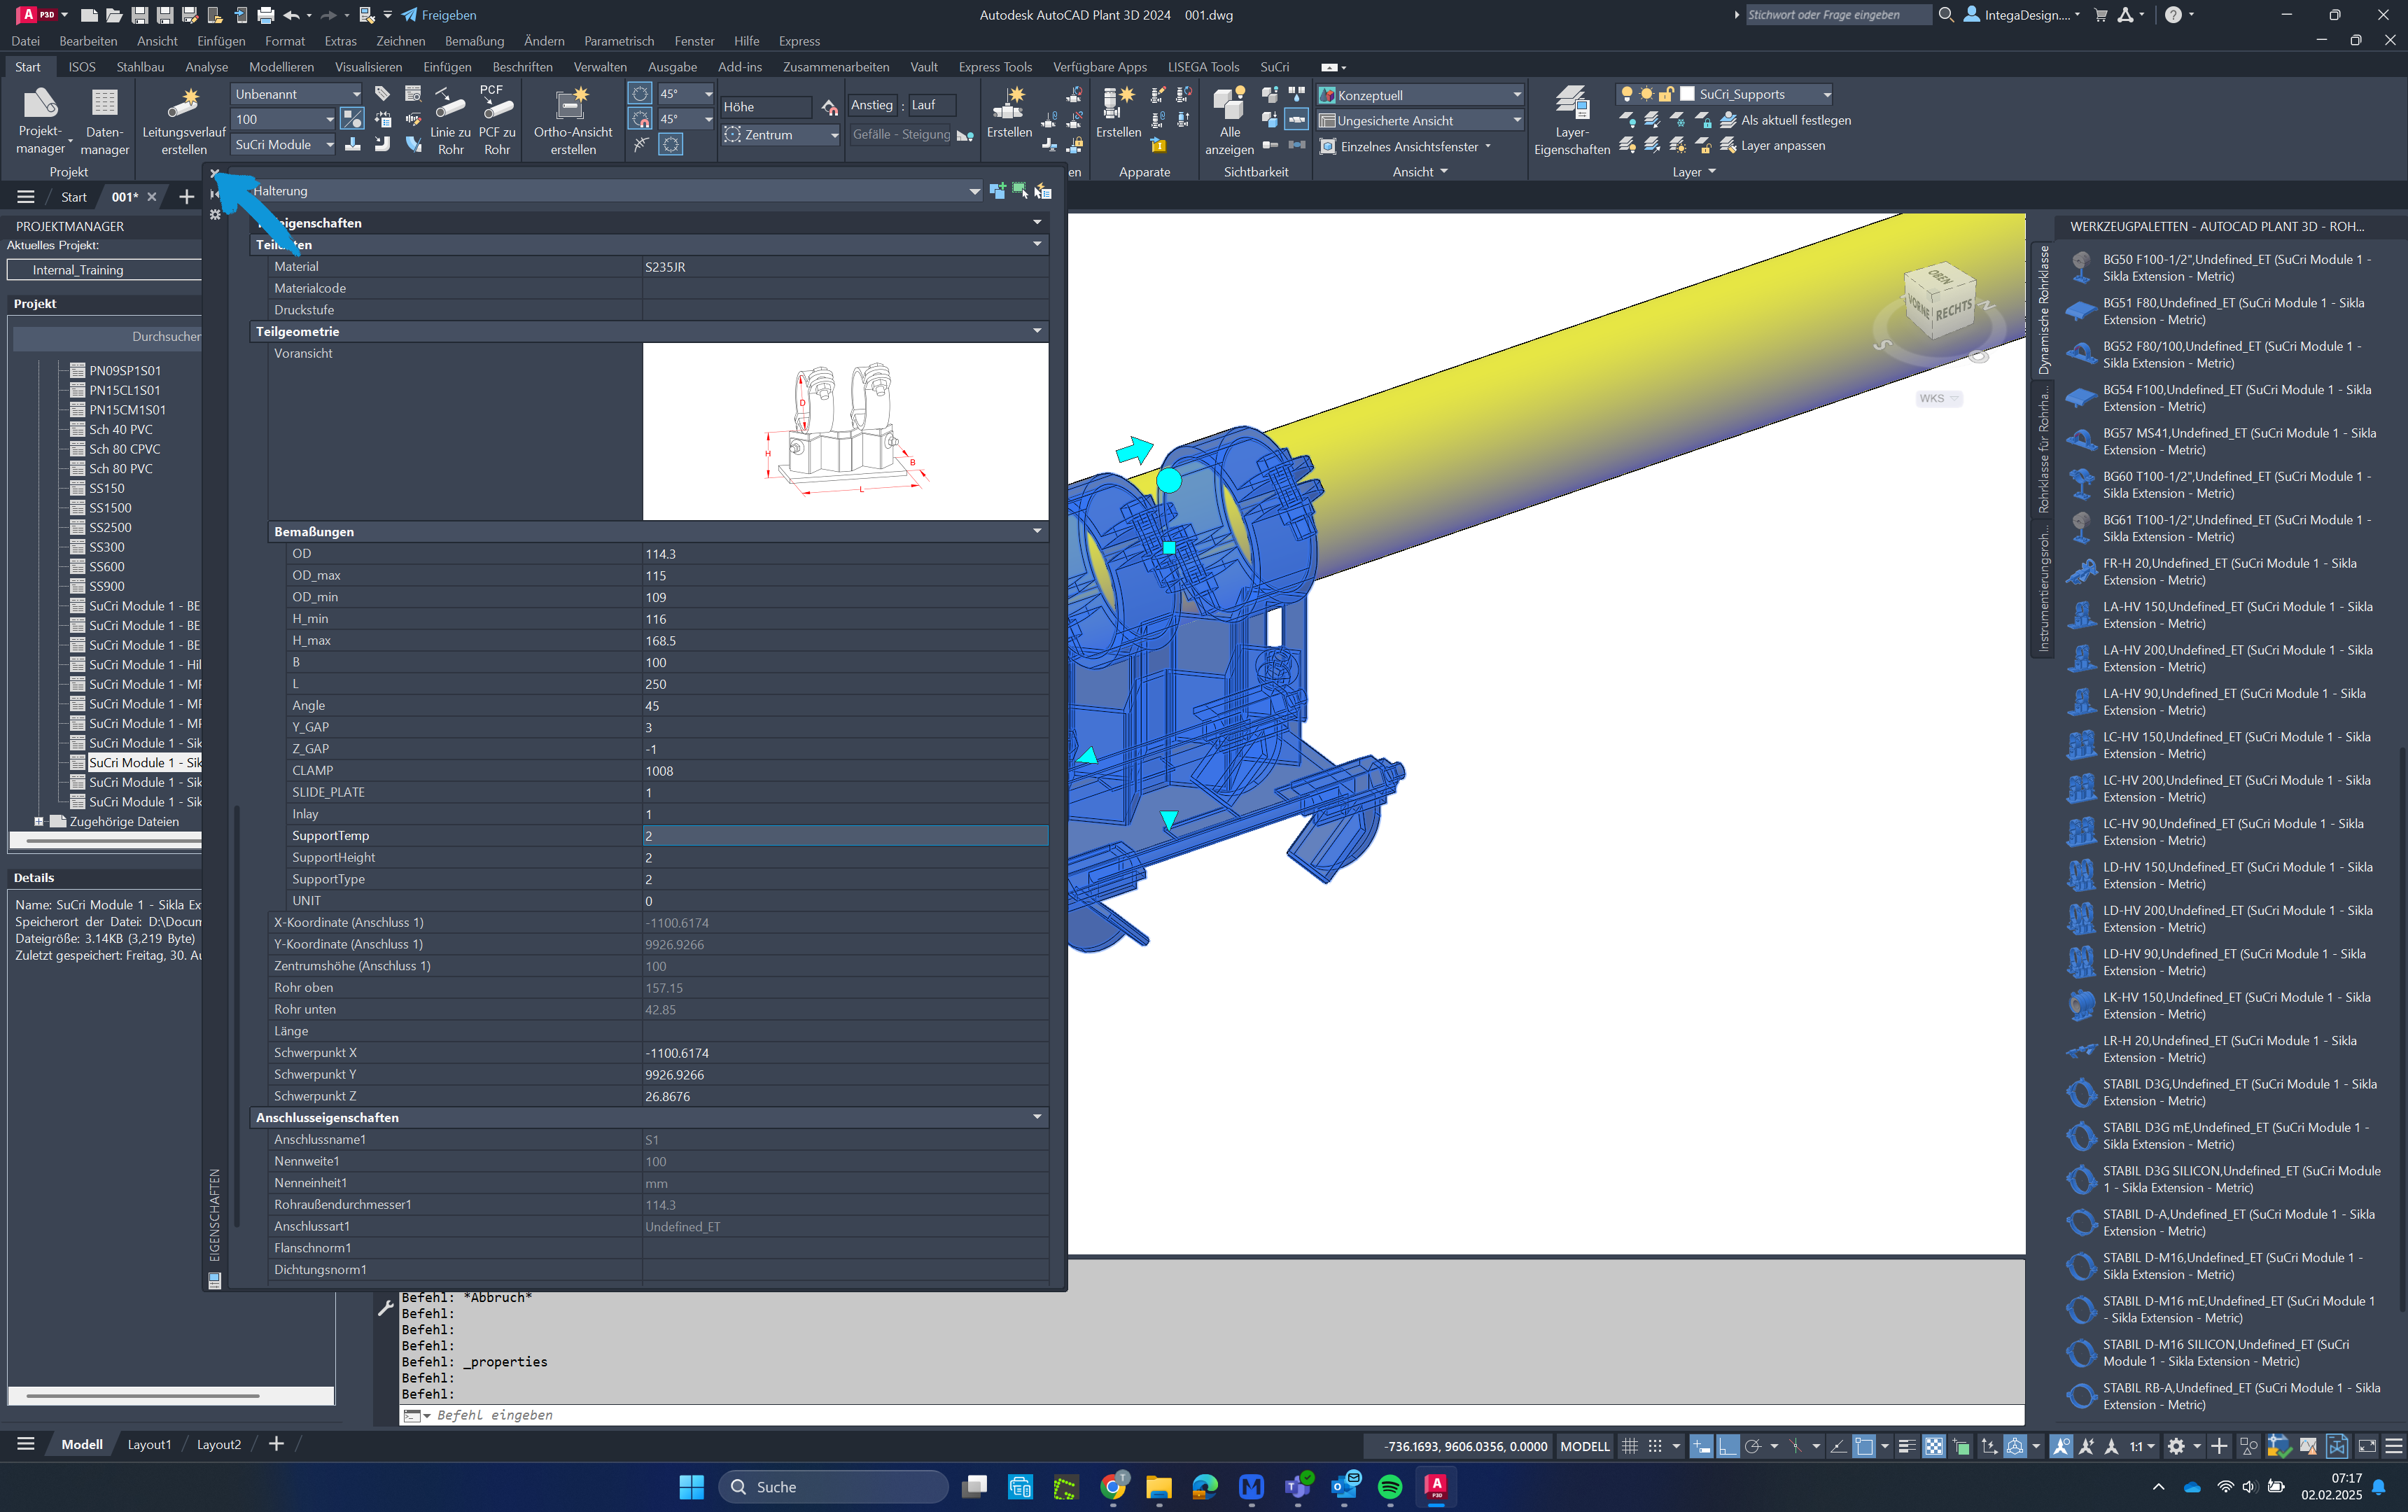Click Freigeben share button
The image size is (2408, 1512).
point(439,15)
